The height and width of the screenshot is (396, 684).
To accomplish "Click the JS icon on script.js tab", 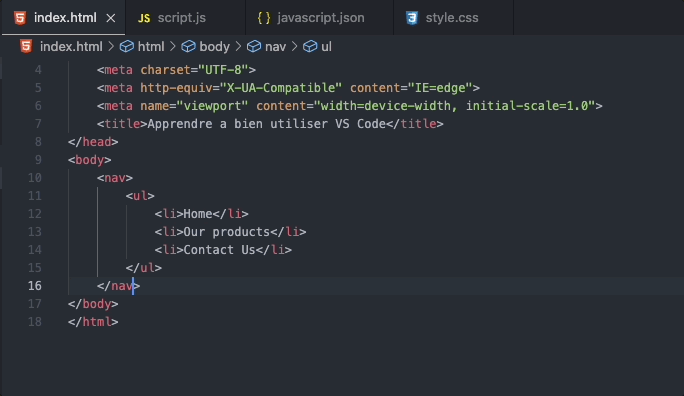I will tap(144, 18).
